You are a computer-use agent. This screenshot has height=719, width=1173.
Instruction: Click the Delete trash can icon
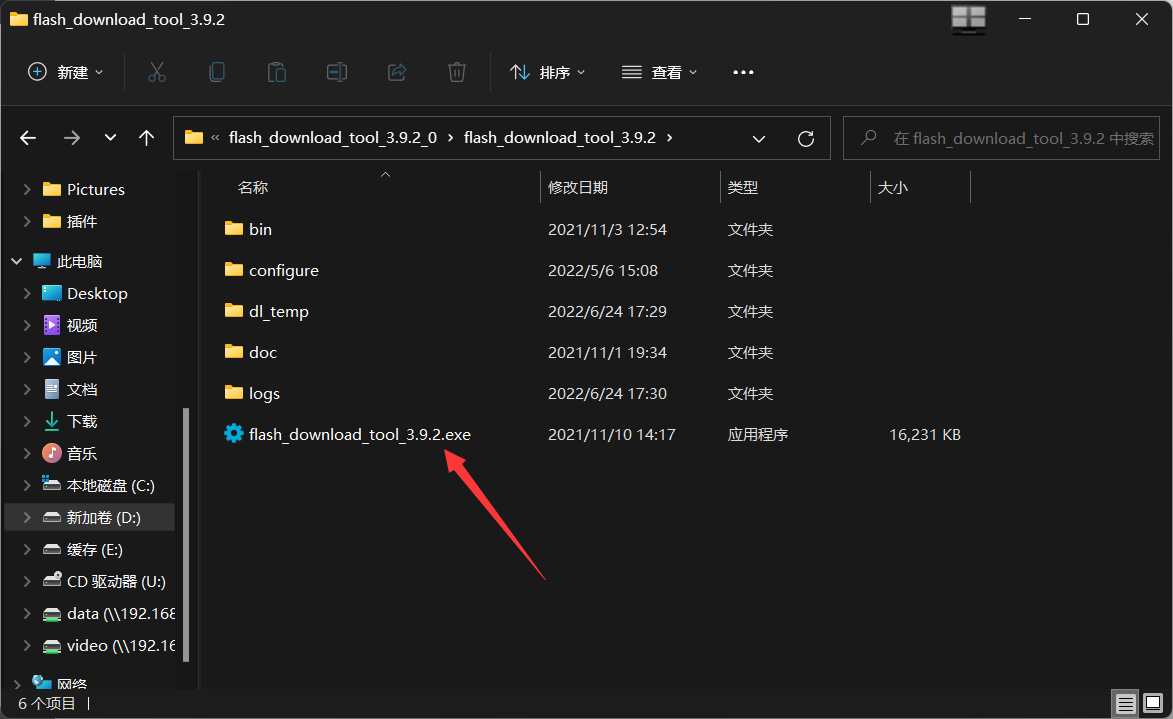tap(457, 72)
